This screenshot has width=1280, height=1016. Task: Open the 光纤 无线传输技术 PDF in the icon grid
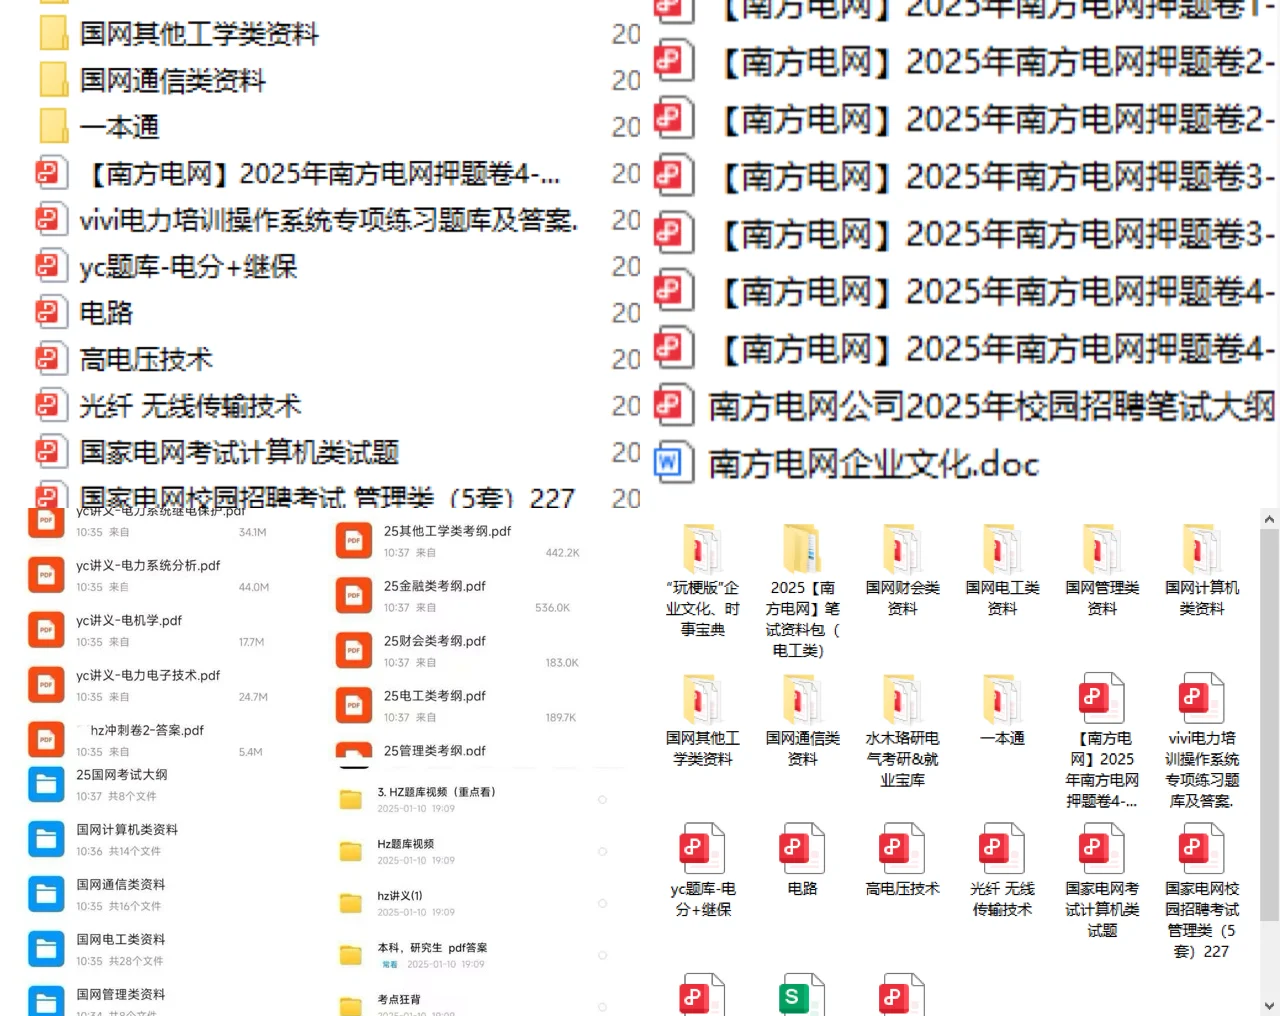click(x=1002, y=871)
